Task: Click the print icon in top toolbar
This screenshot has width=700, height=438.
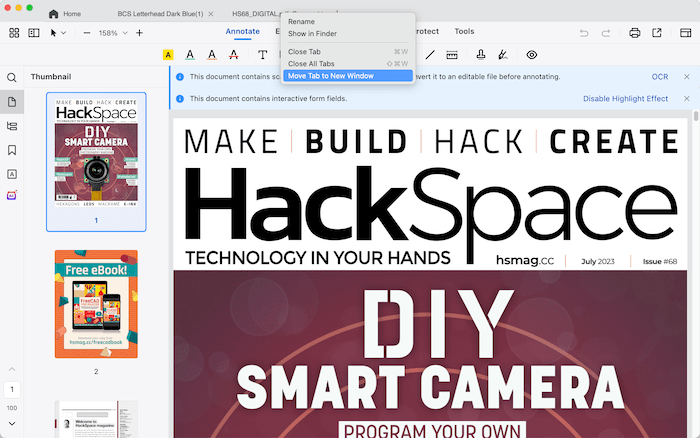Action: [x=634, y=33]
